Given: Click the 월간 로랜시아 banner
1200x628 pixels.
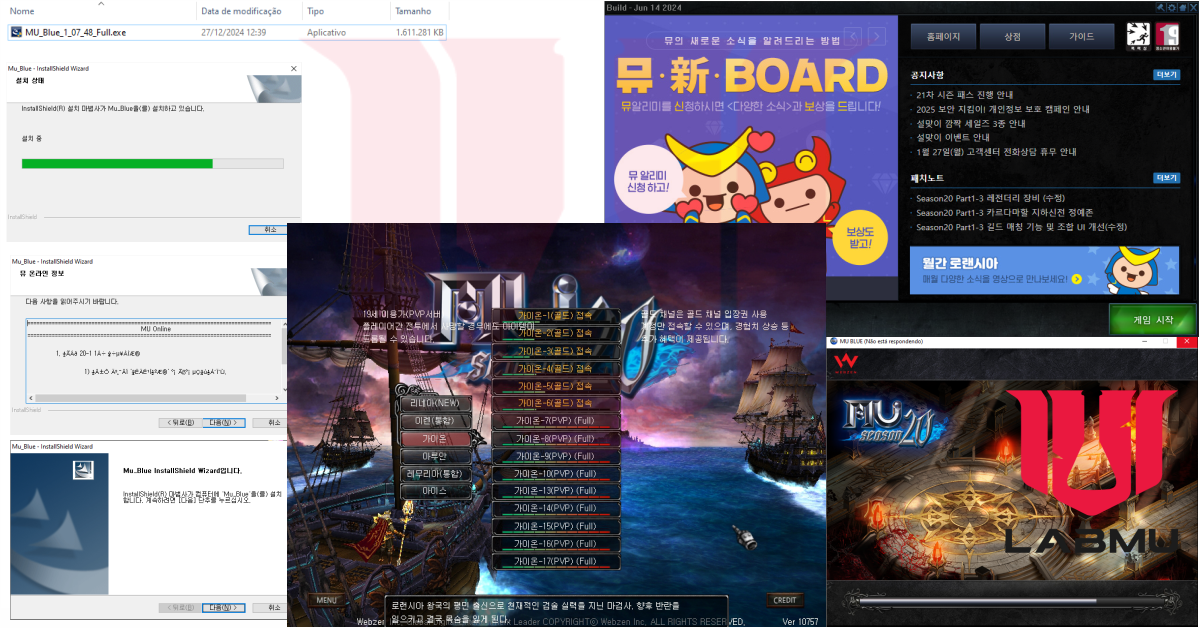Looking at the screenshot, I should click(x=1043, y=270).
